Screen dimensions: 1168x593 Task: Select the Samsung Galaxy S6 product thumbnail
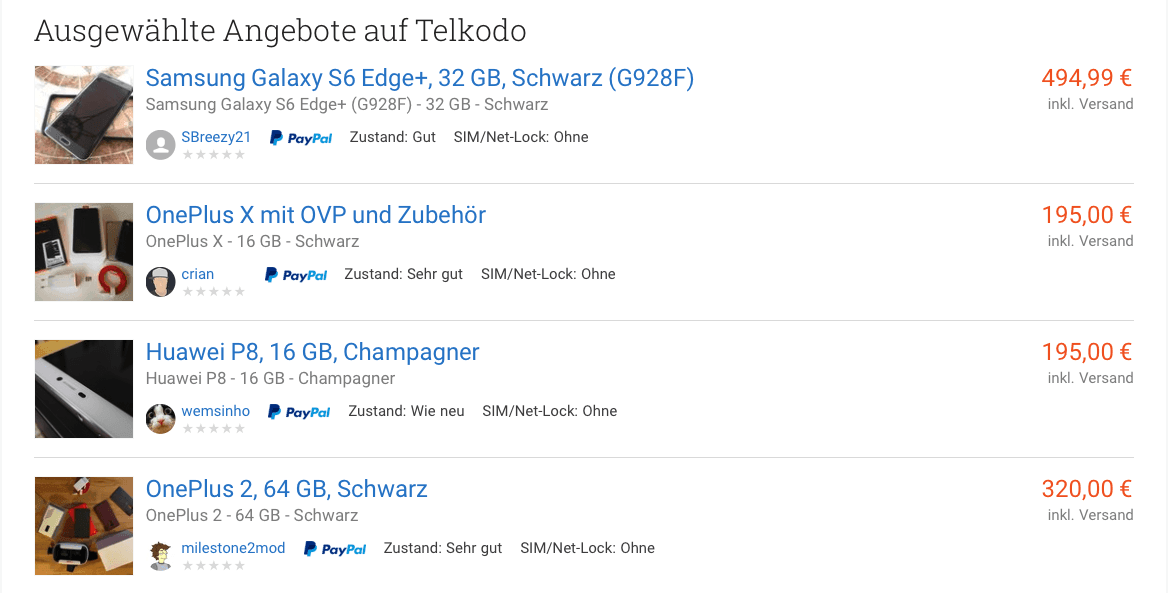(x=84, y=115)
